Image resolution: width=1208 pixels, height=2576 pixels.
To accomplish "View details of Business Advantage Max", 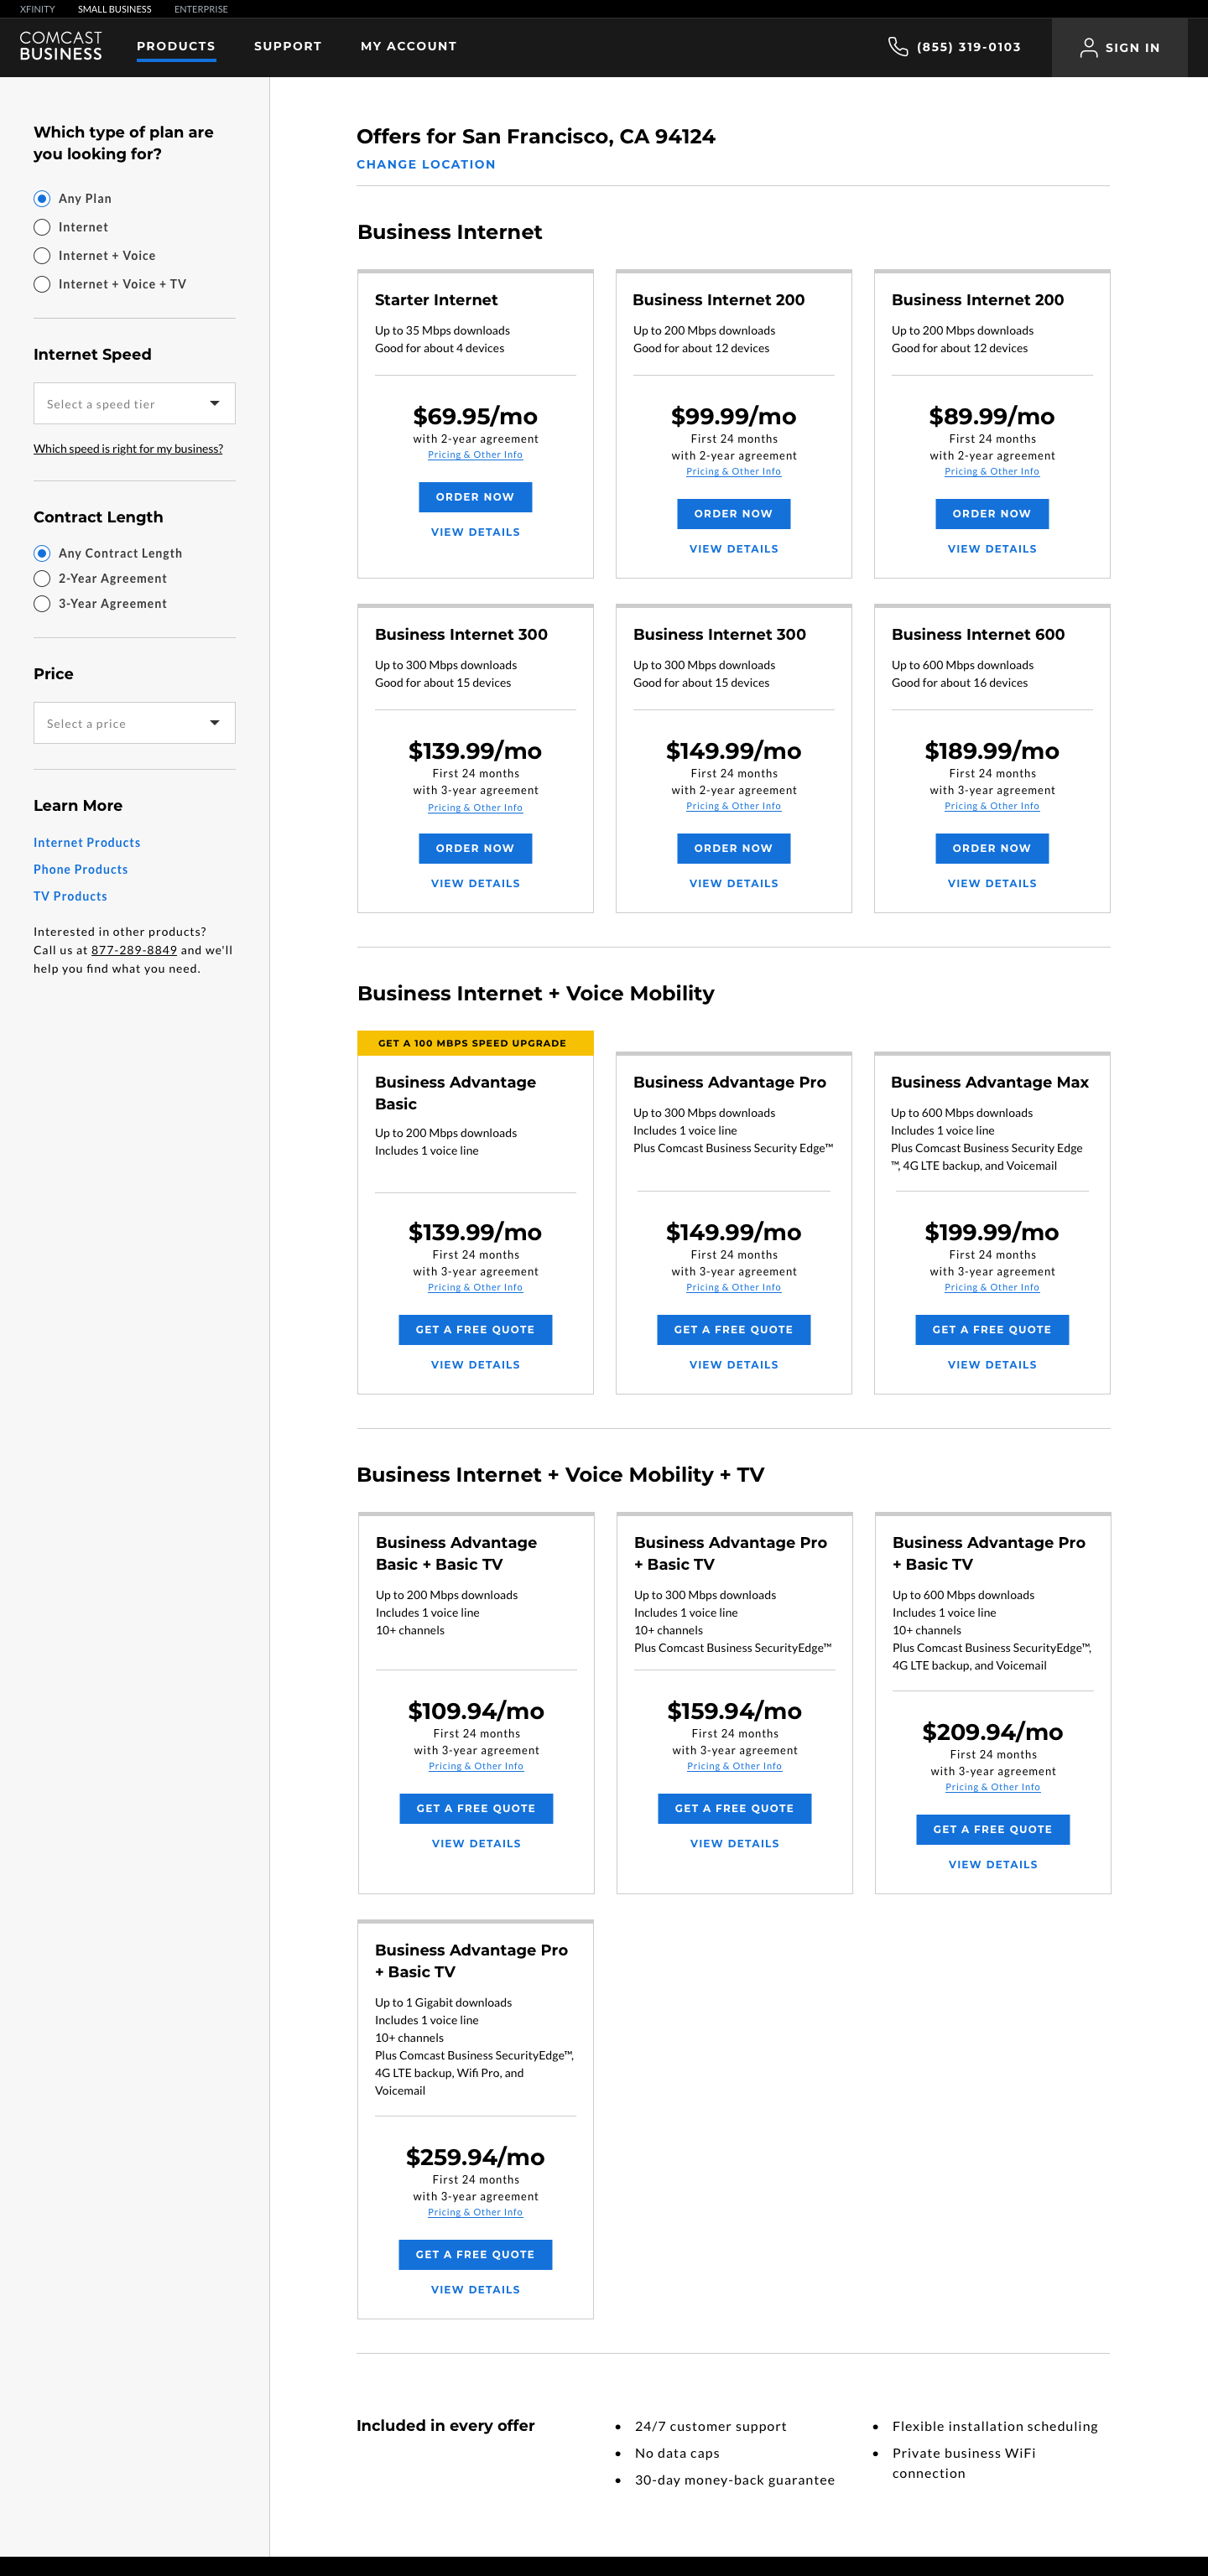I will (x=991, y=1364).
